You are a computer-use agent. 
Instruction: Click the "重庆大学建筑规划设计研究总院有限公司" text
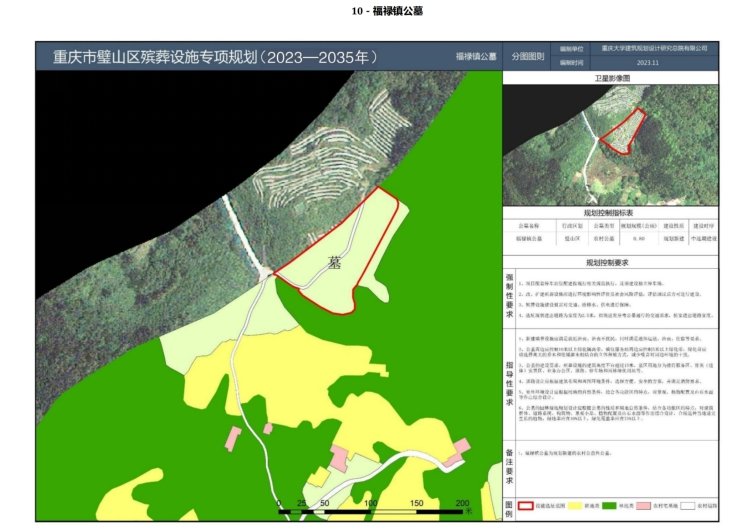tap(654, 48)
